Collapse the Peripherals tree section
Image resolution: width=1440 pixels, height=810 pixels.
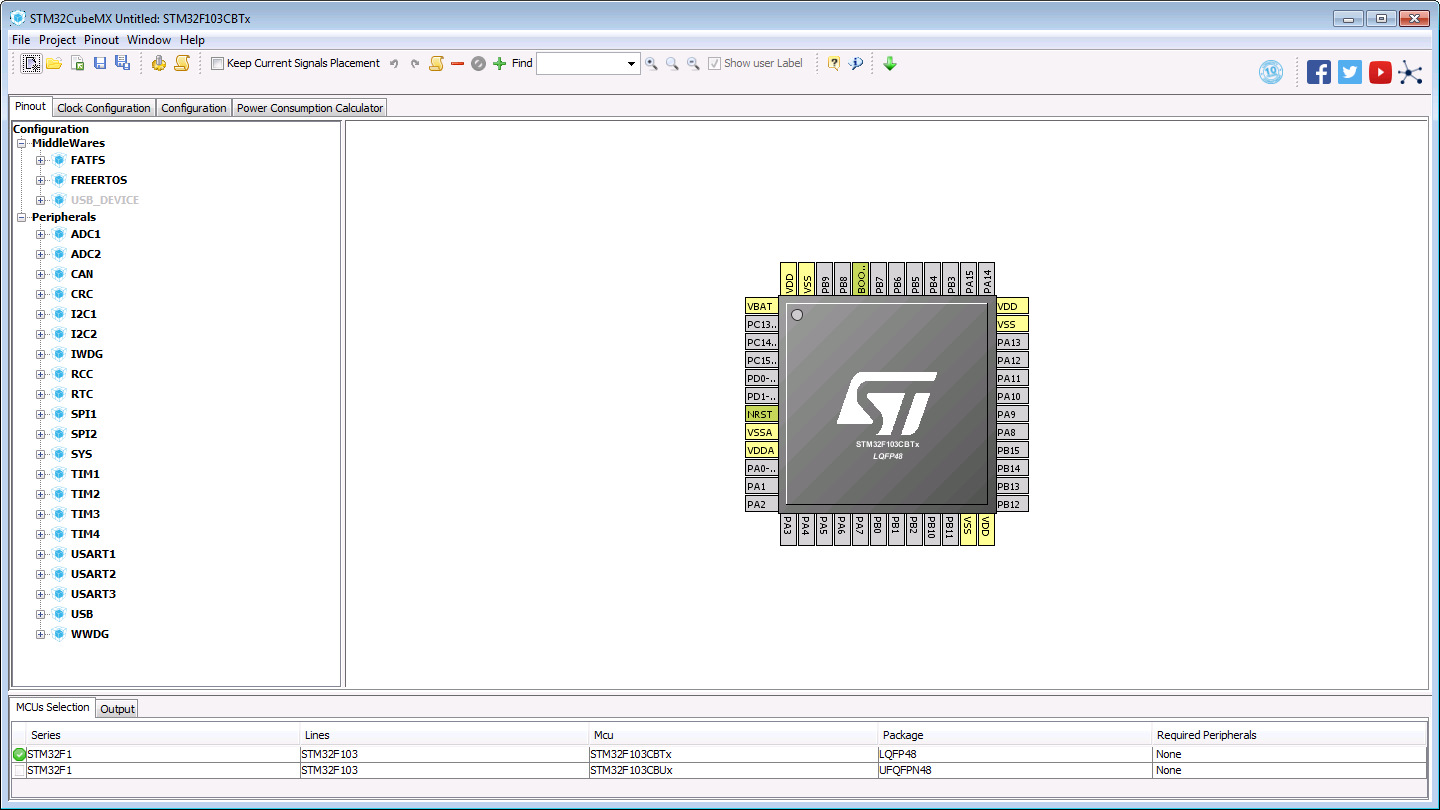coord(22,217)
